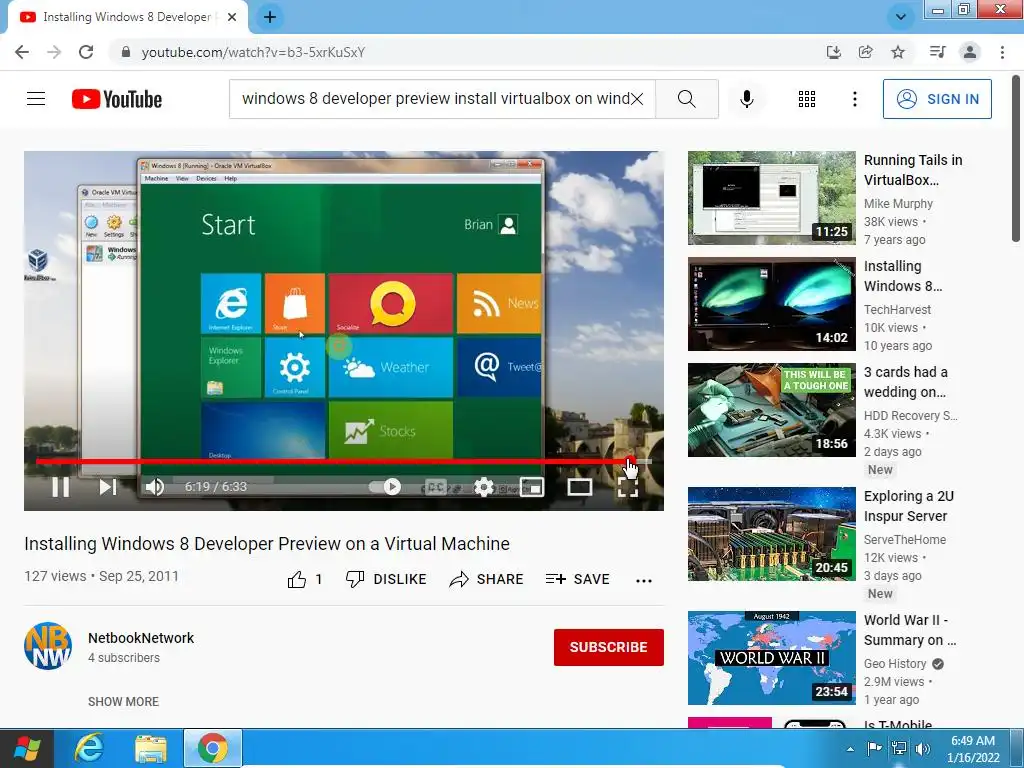The image size is (1024, 768).
Task: Open Chrome three-dot menu
Action: coord(1002,52)
